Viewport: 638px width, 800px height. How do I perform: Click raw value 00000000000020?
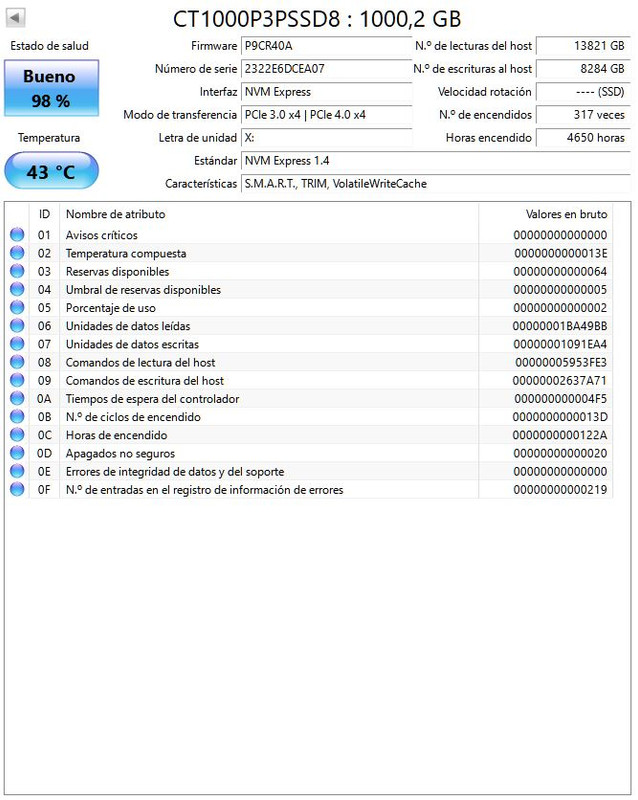pyautogui.click(x=560, y=454)
